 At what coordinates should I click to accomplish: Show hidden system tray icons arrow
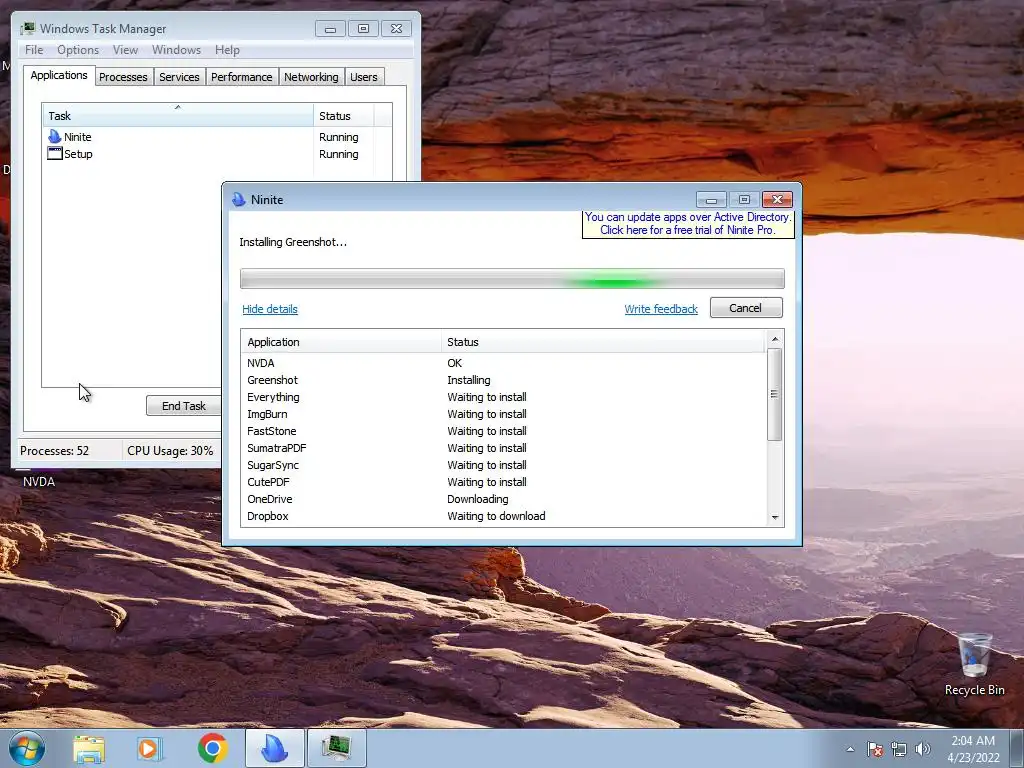(x=850, y=749)
